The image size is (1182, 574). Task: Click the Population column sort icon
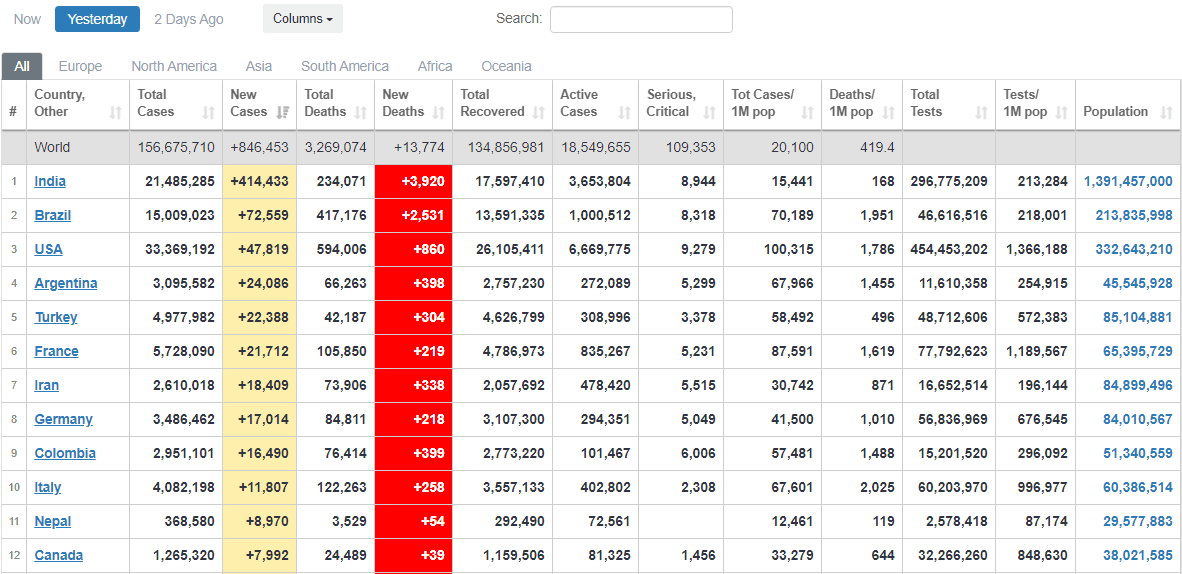click(1166, 112)
